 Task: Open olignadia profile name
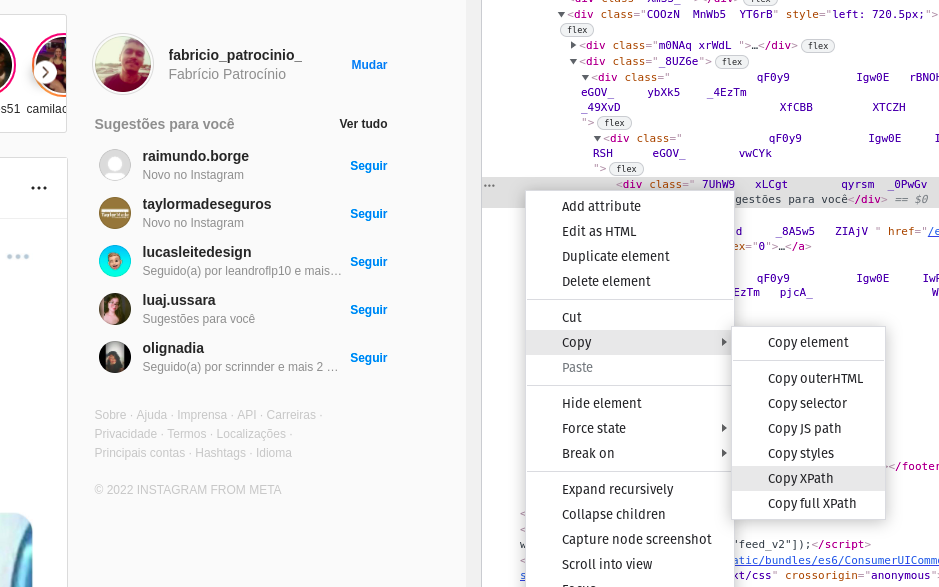[173, 348]
